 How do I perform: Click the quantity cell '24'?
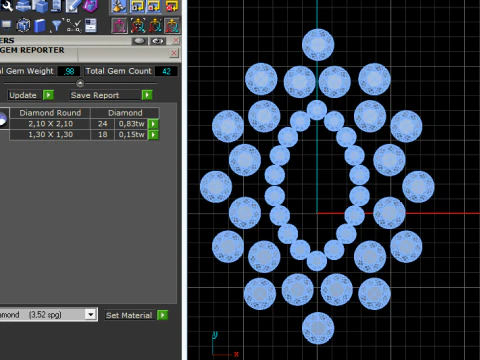coord(103,124)
